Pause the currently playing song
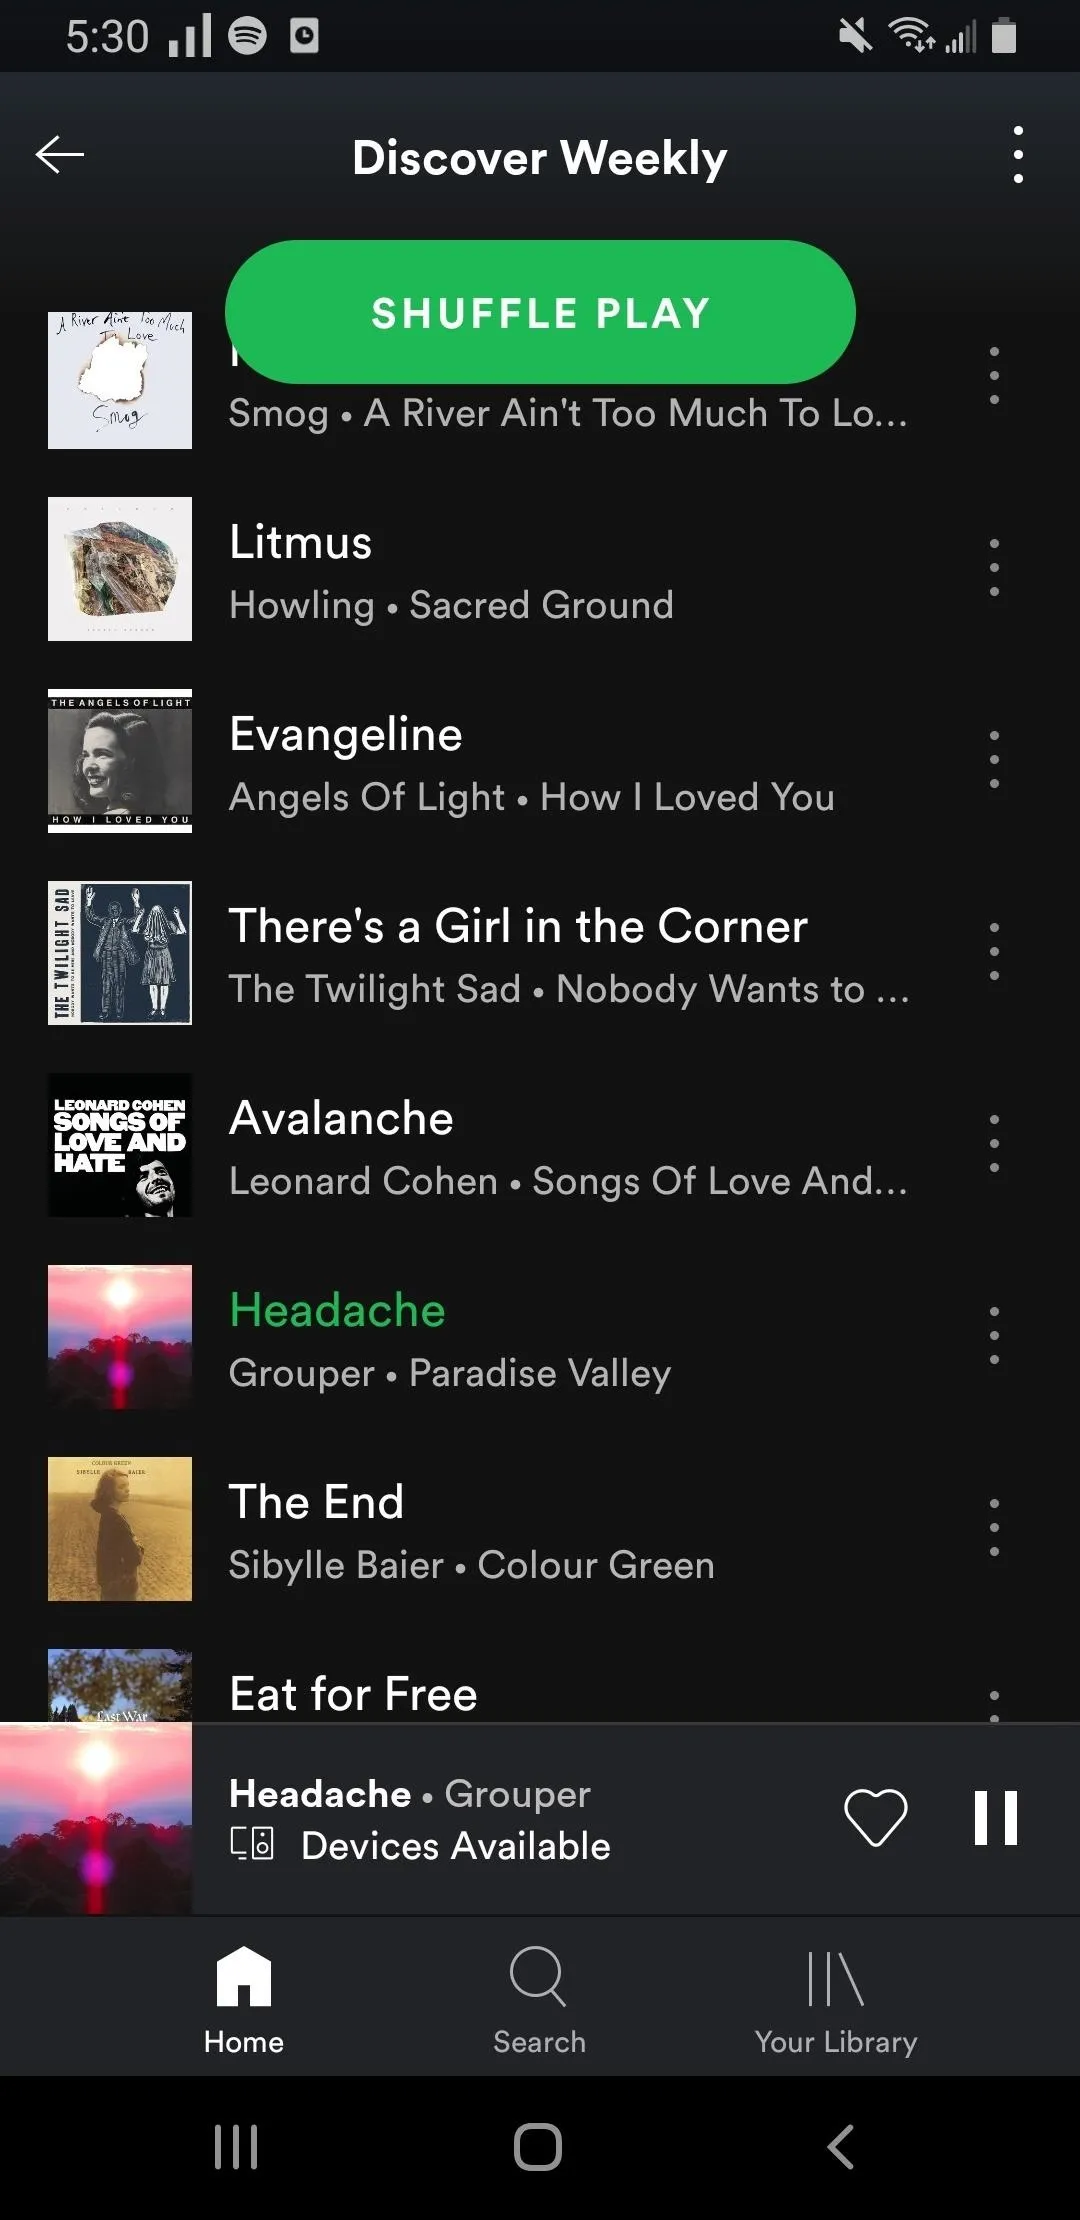This screenshot has height=2220, width=1080. tap(995, 1817)
